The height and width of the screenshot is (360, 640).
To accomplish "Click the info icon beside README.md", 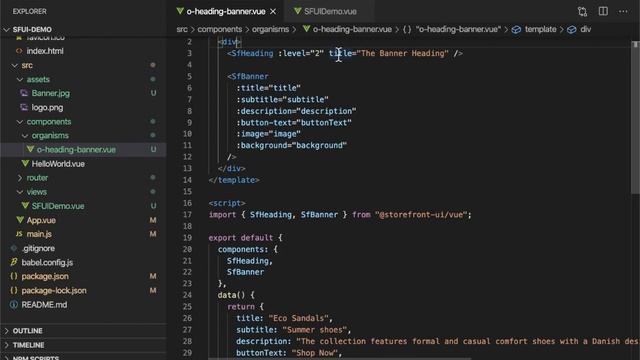I will [x=14, y=304].
